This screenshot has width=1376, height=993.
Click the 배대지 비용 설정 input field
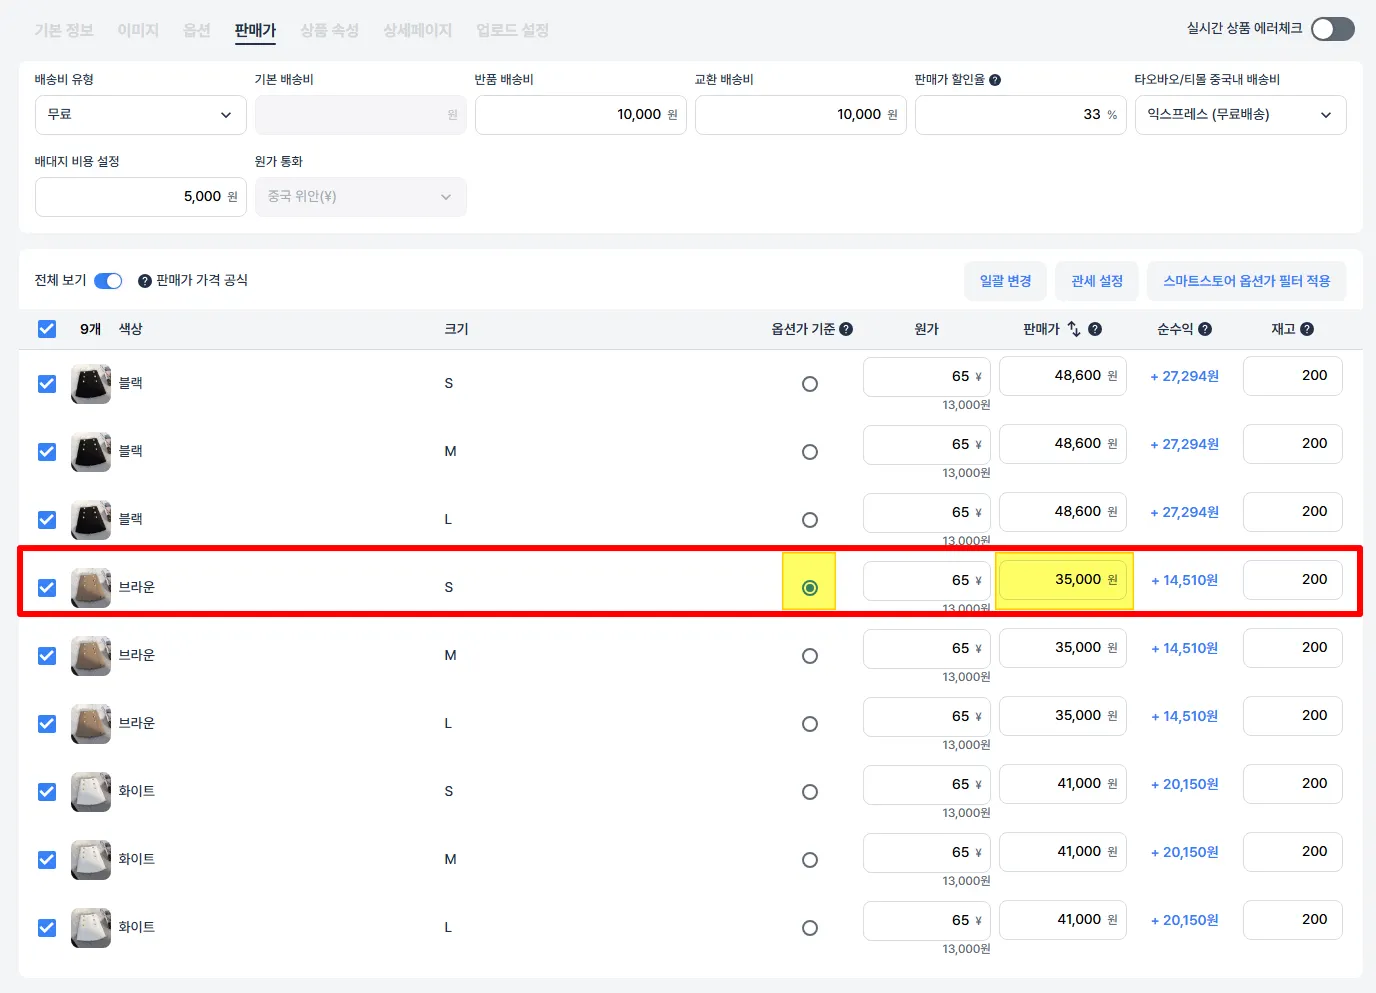(x=141, y=197)
